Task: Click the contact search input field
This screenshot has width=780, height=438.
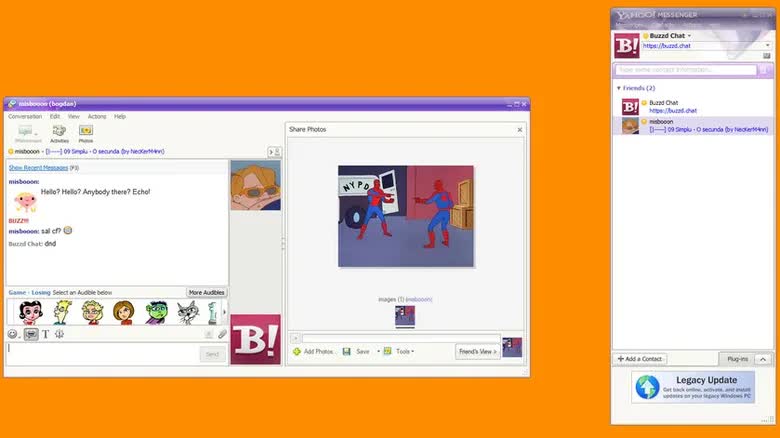Action: 685,70
